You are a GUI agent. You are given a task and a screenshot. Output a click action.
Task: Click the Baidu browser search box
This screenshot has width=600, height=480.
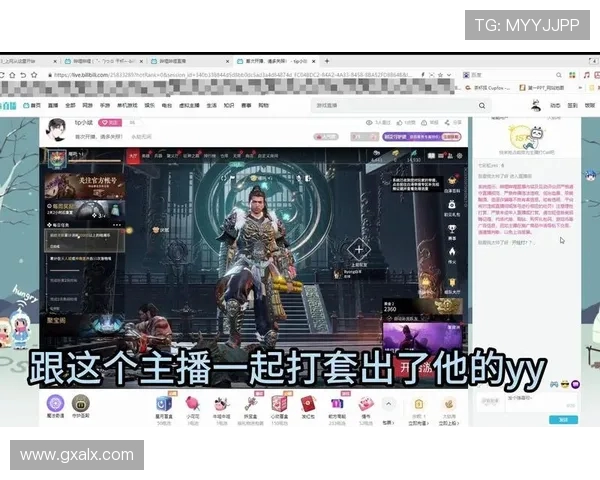coord(513,75)
